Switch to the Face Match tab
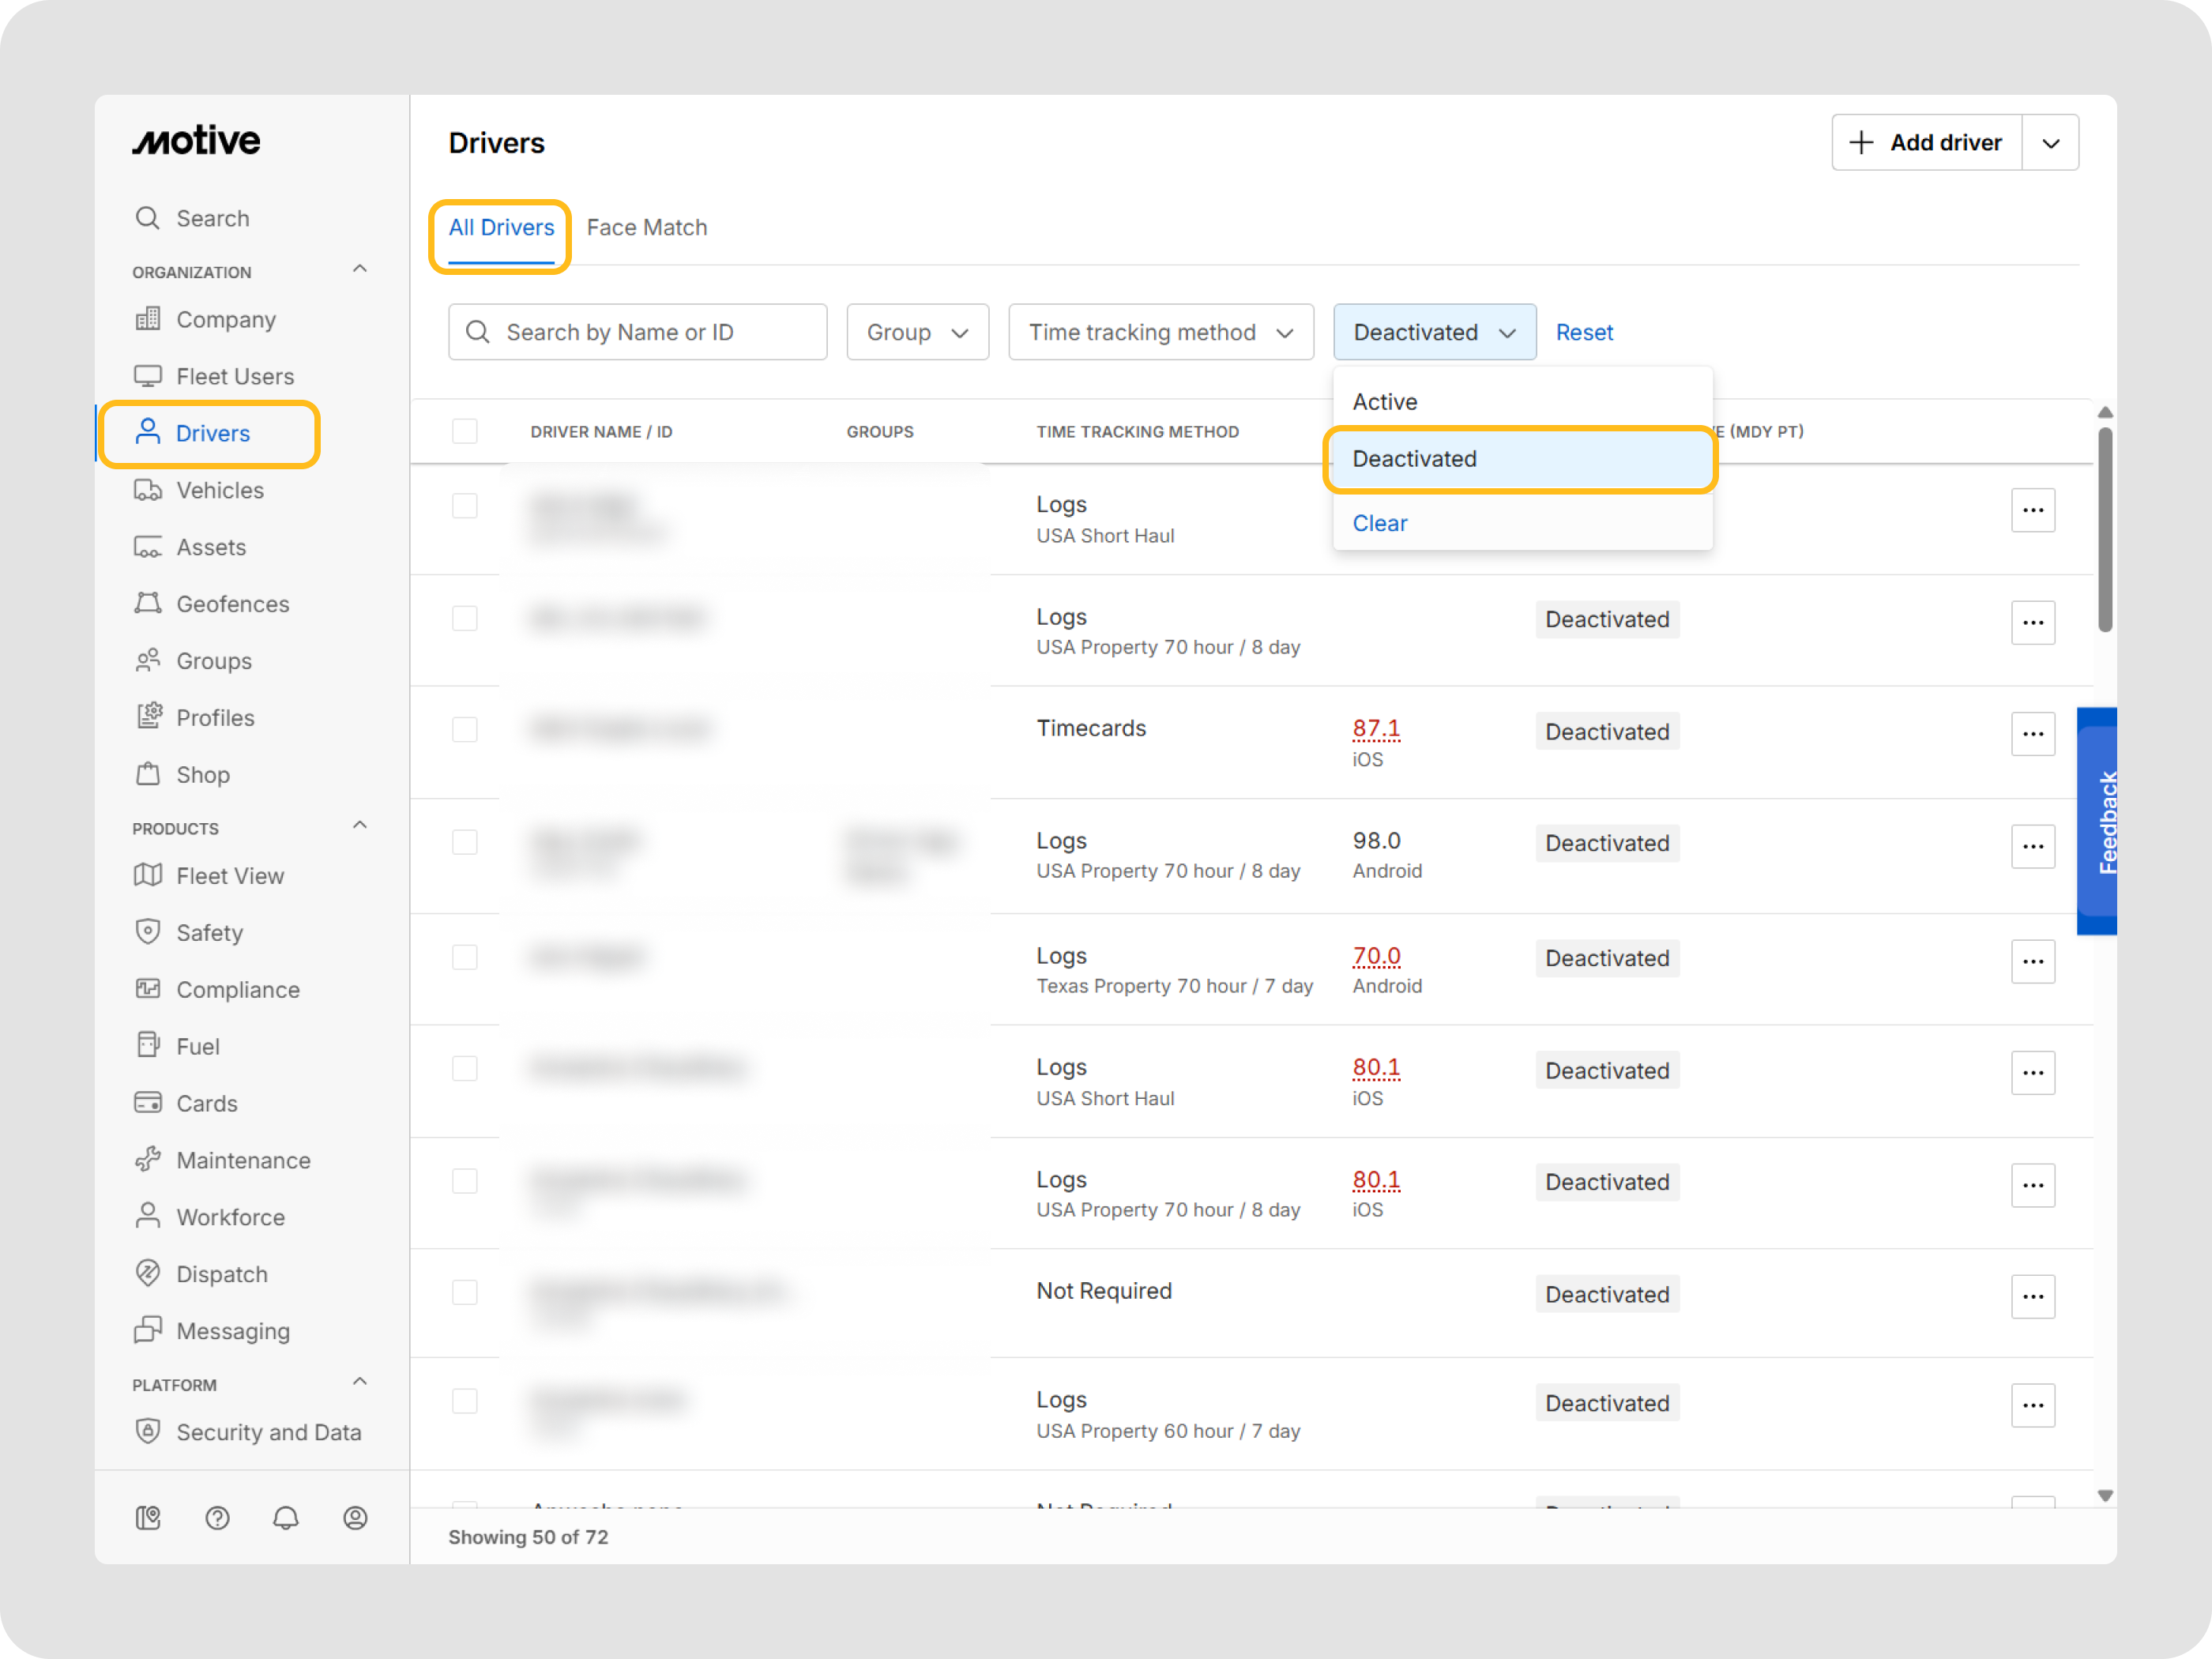Image resolution: width=2212 pixels, height=1659 pixels. (x=646, y=228)
